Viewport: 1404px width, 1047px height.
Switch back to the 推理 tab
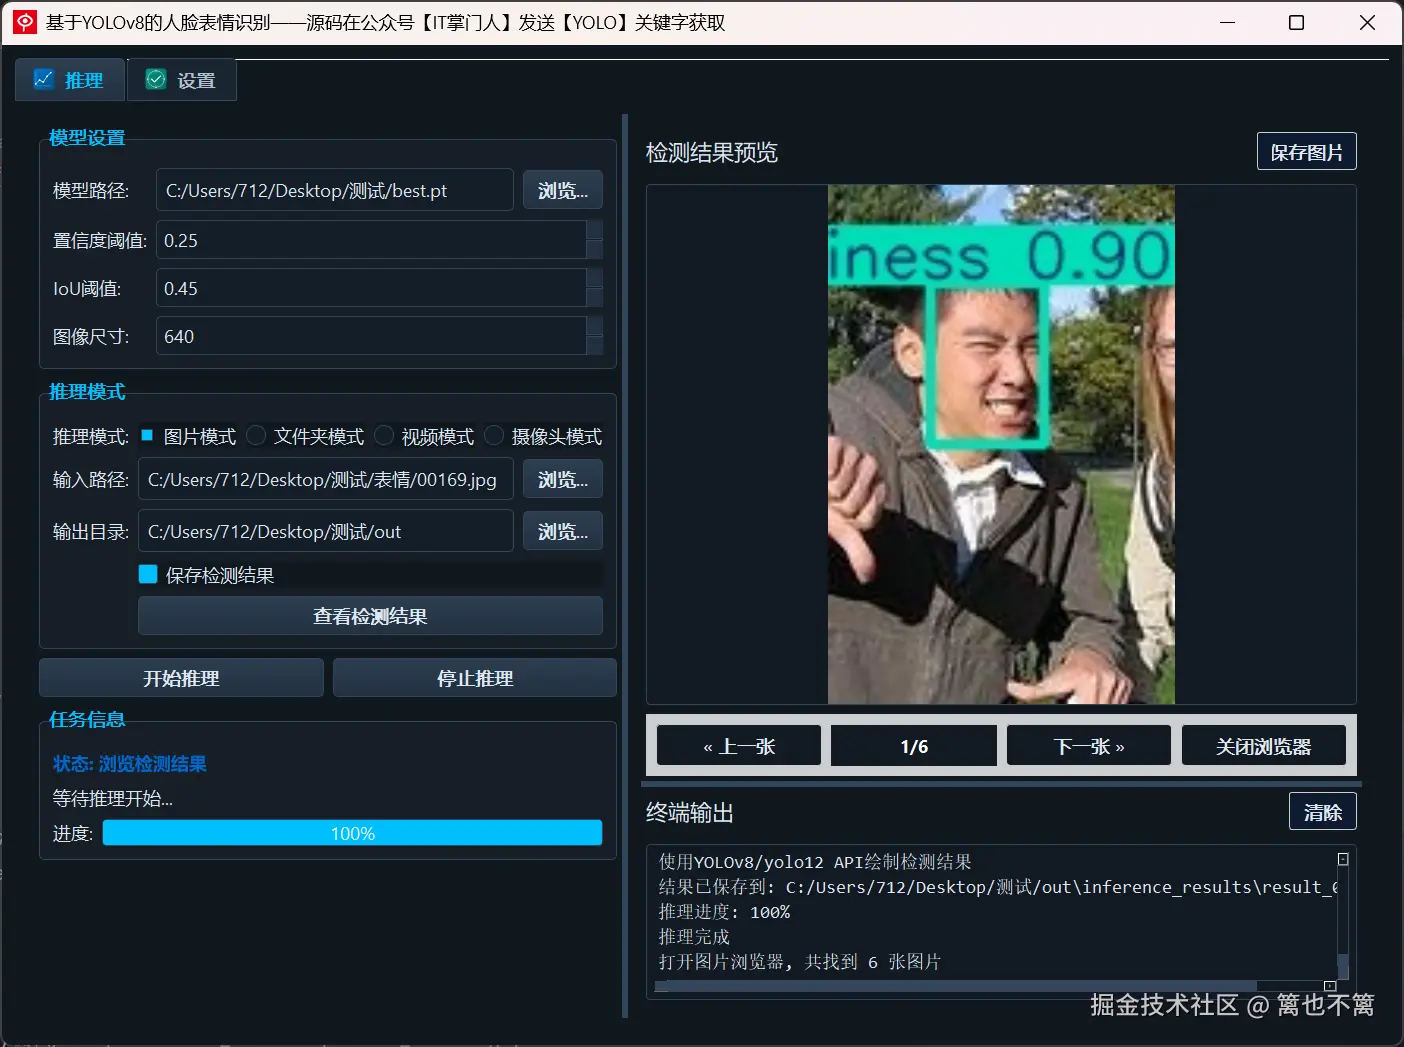69,79
